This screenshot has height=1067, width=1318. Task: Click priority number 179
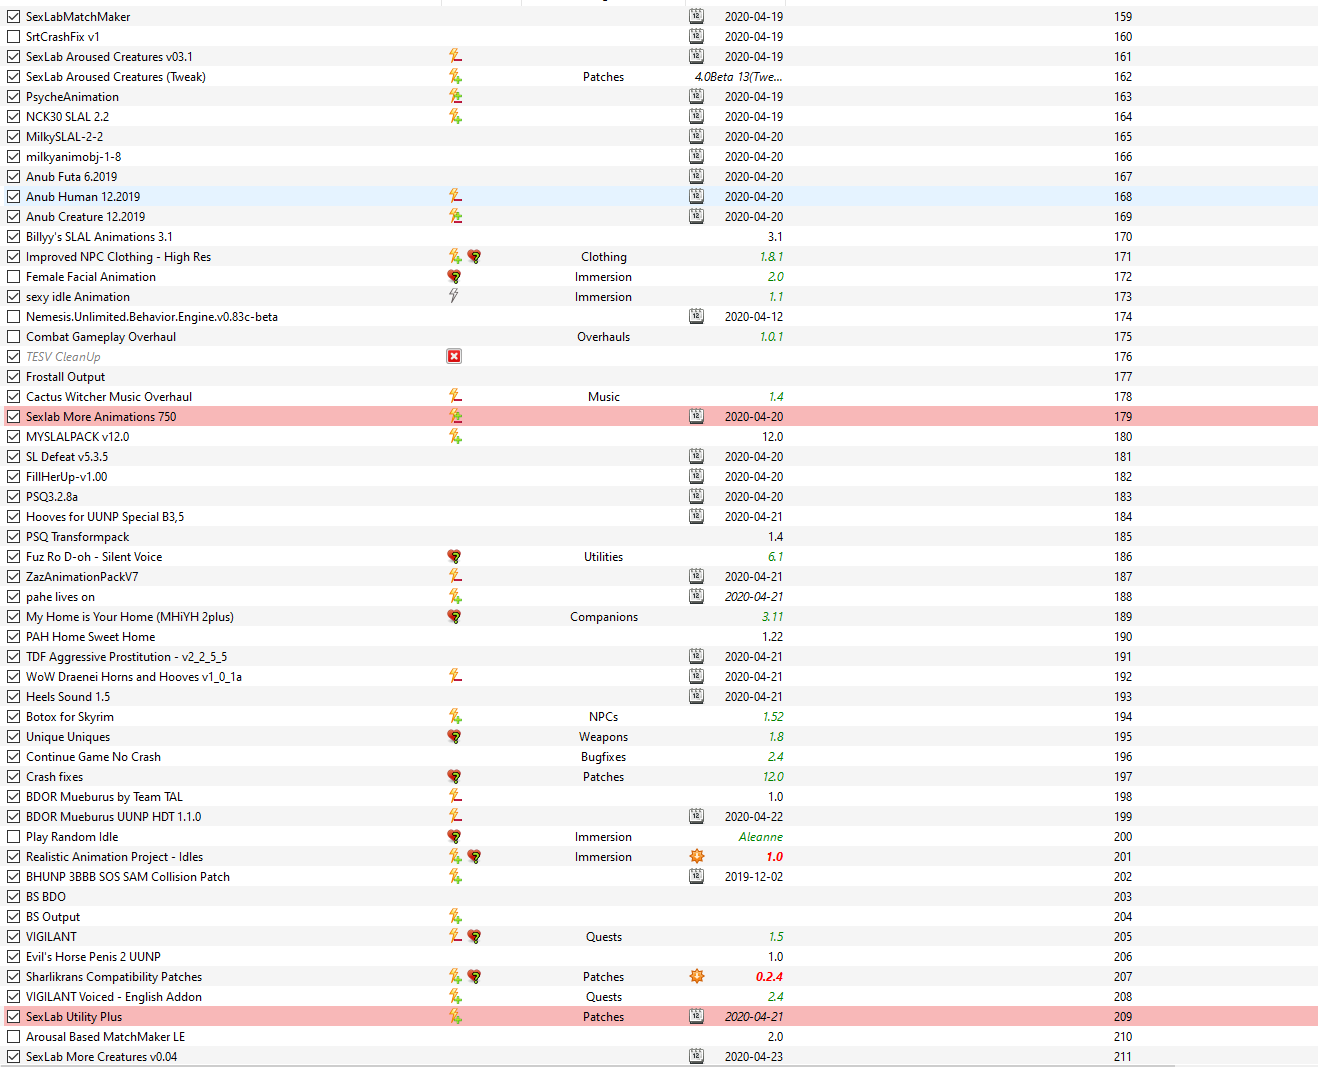tap(1123, 417)
